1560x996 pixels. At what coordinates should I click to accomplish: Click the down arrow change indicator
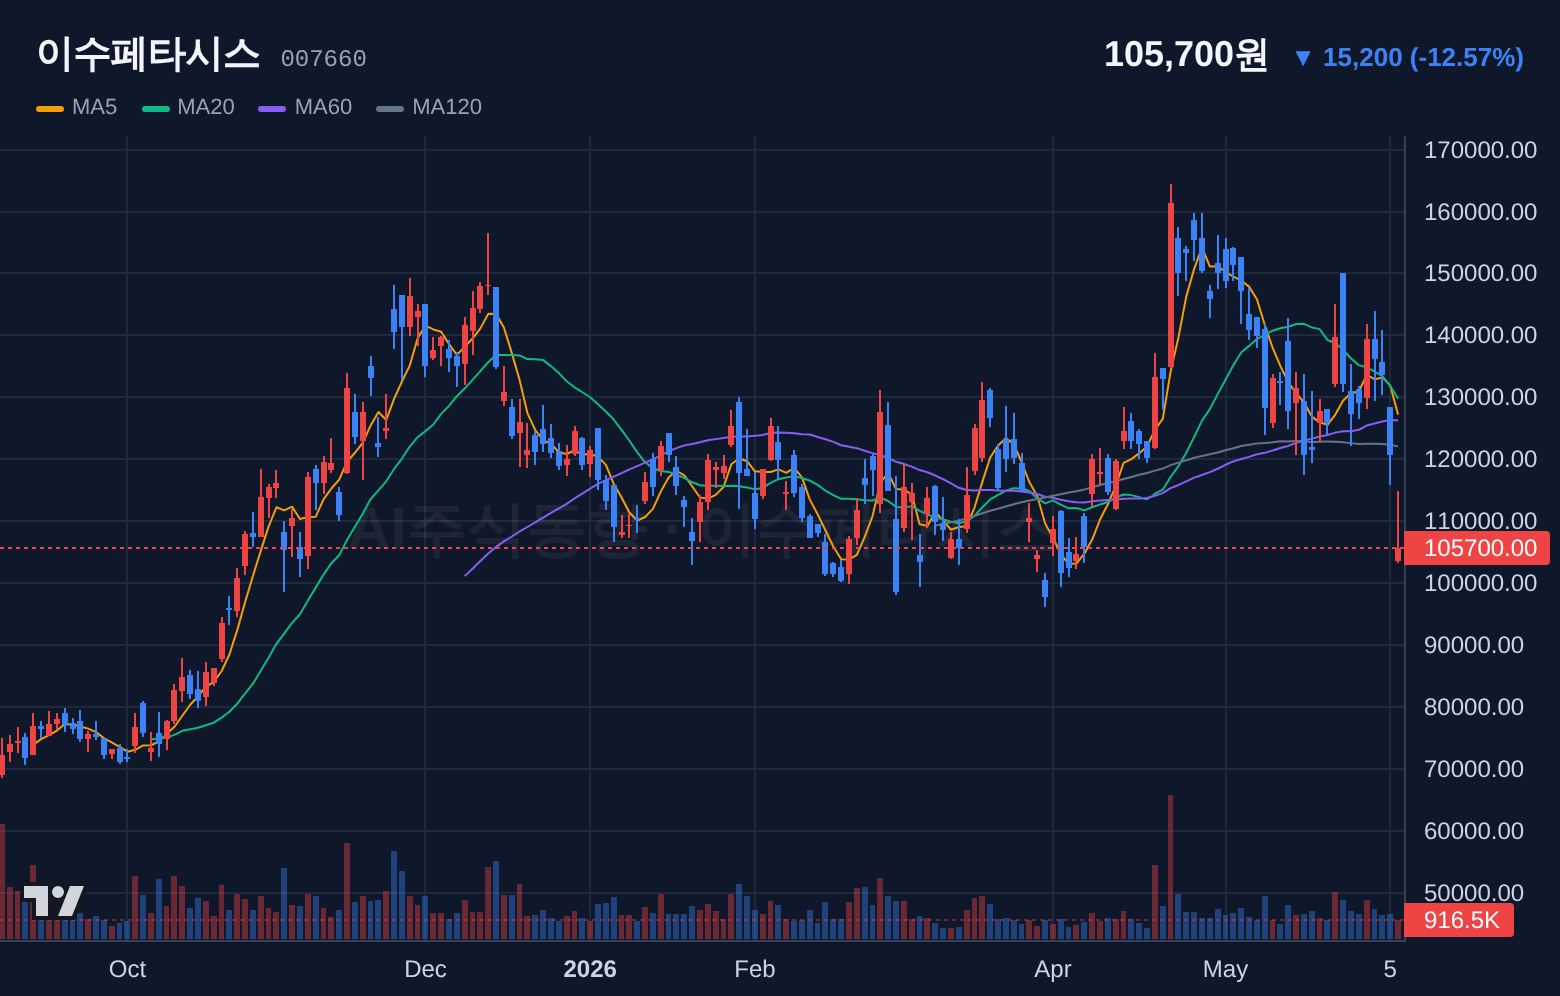1302,58
